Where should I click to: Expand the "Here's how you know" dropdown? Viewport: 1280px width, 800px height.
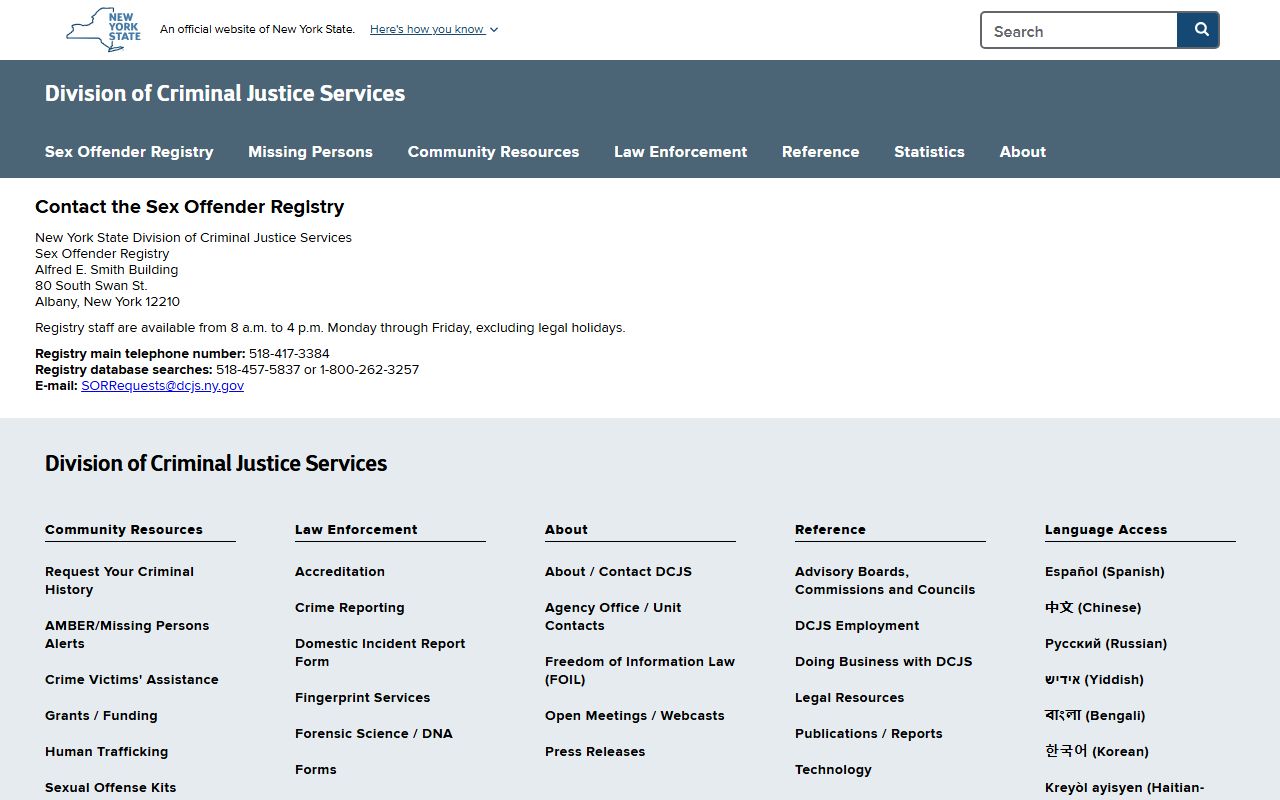[434, 29]
